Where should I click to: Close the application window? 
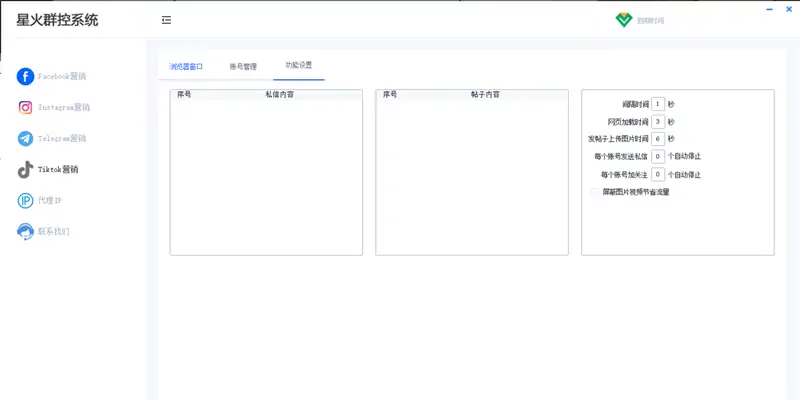(x=789, y=9)
